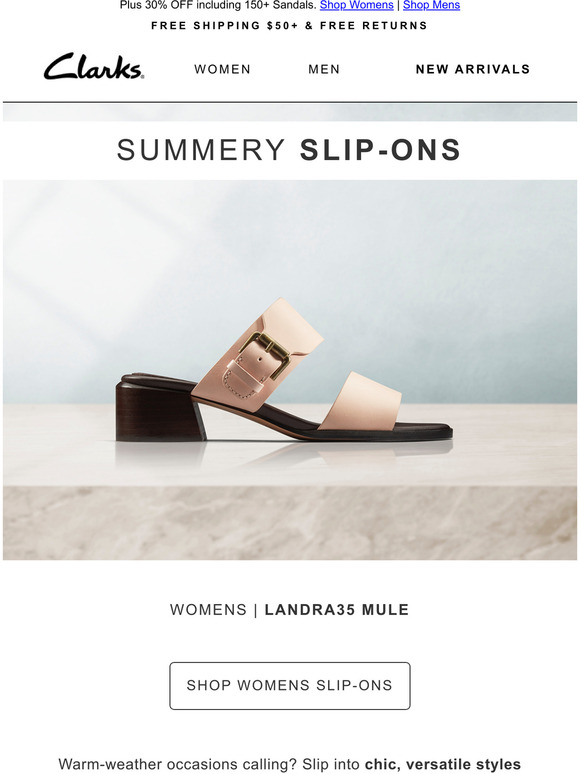
Task: Click the bold LANDRA35 MULE product name
Action: coord(337,610)
